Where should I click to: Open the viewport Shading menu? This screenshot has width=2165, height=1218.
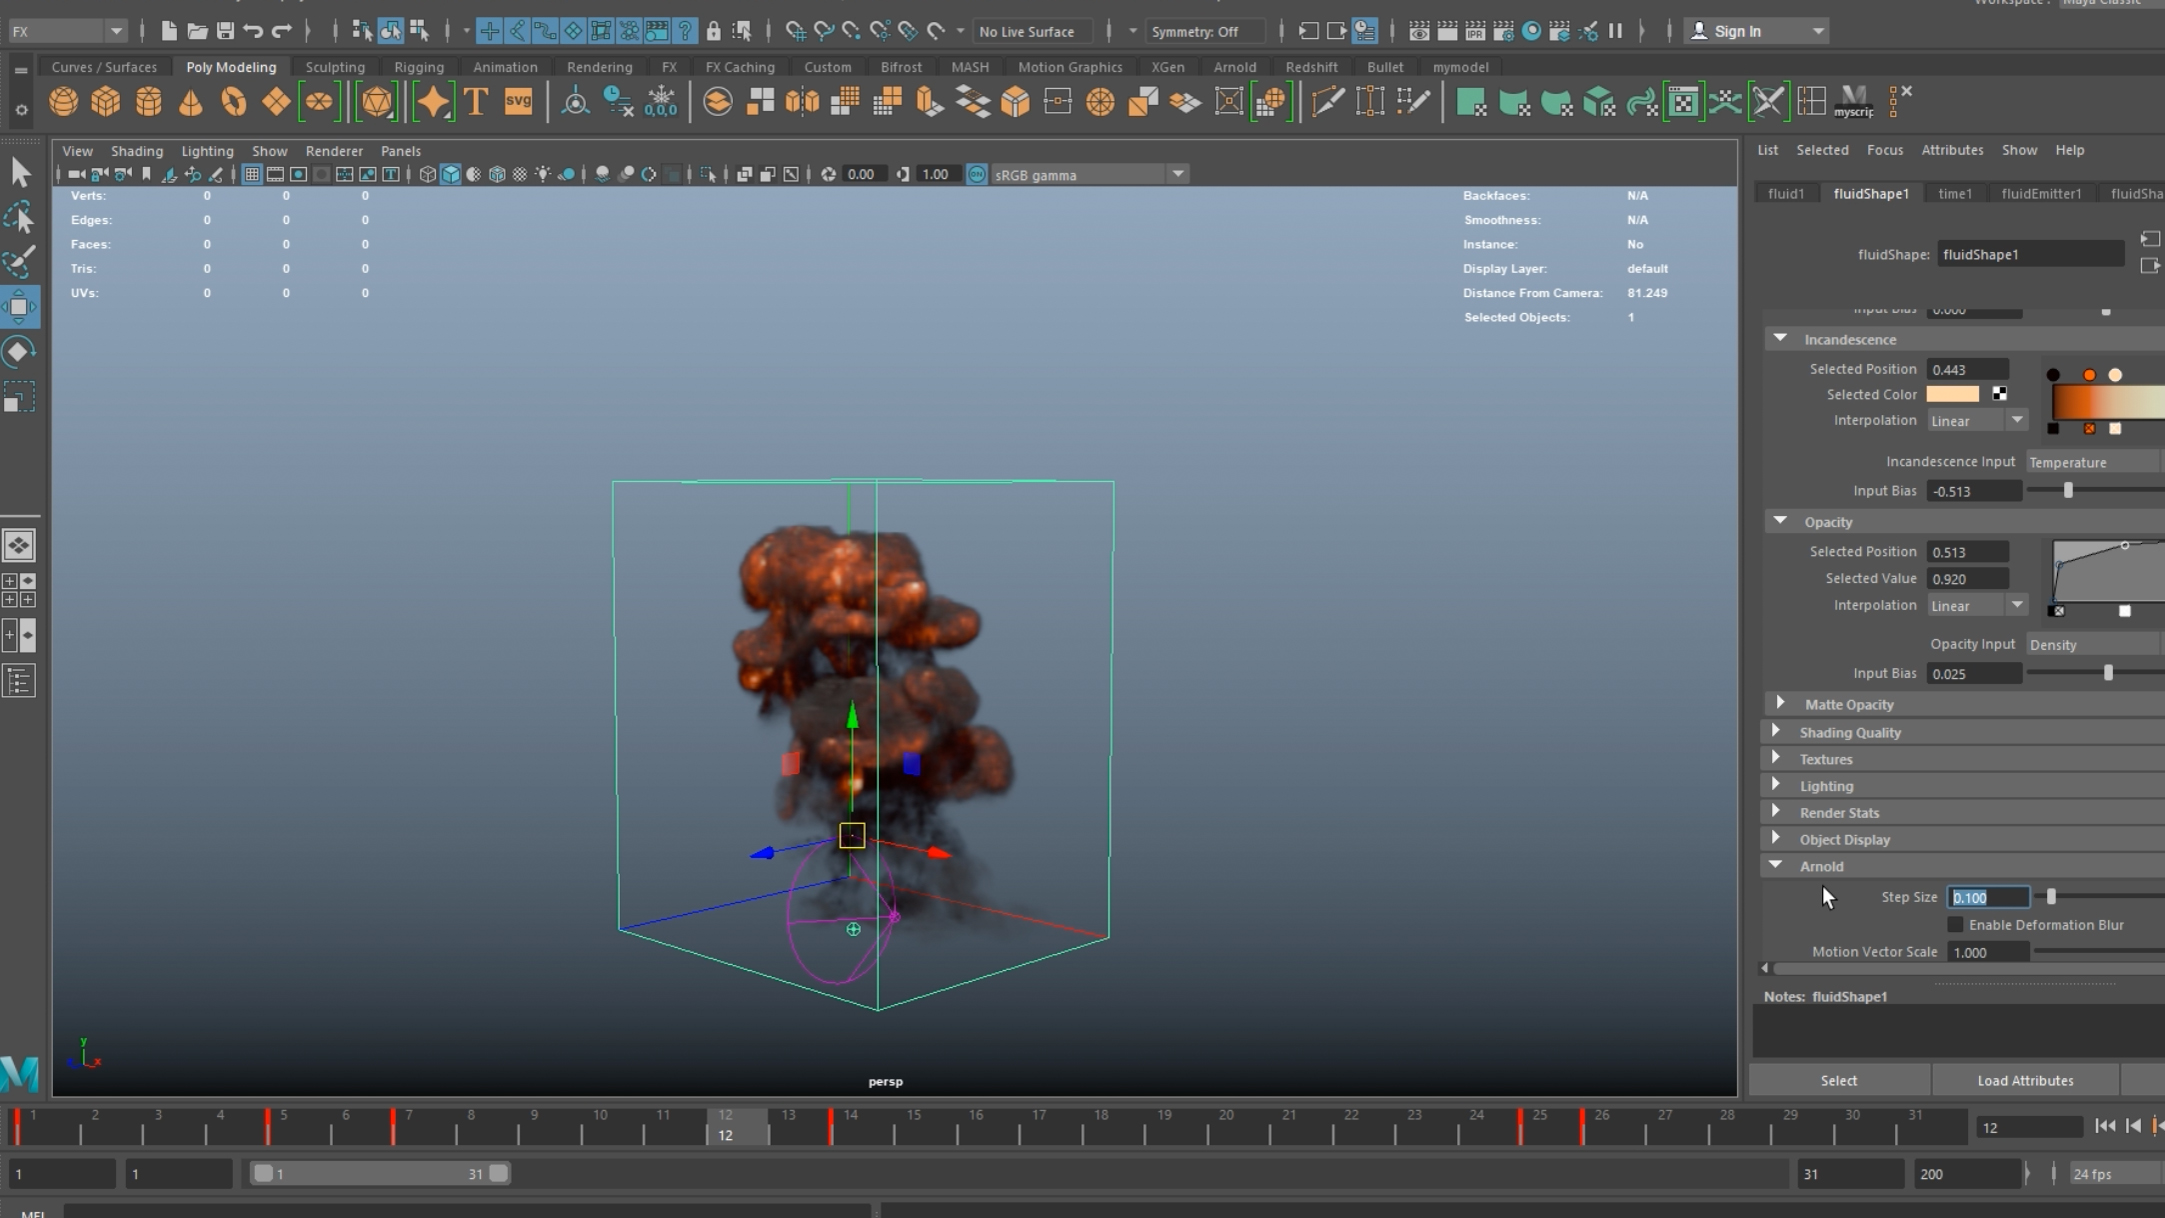pos(137,151)
